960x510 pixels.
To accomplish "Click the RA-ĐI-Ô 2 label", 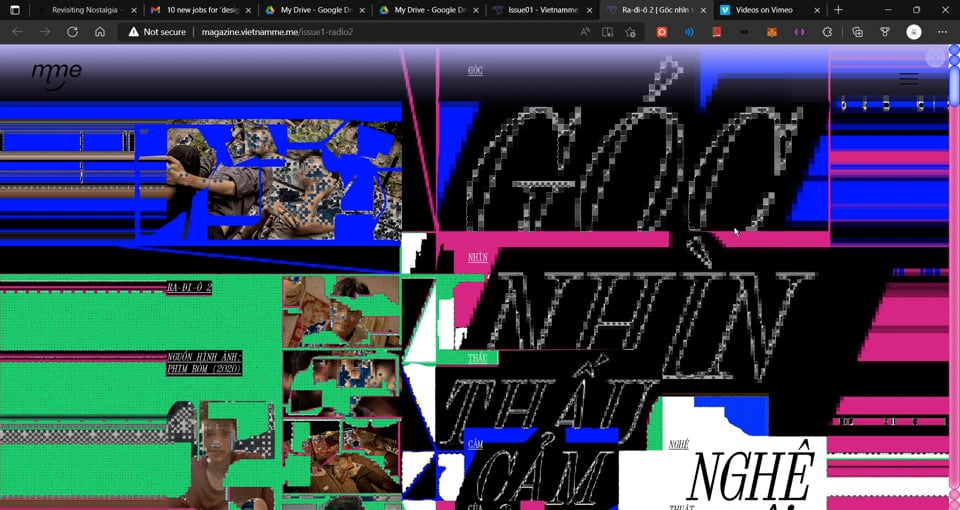I will coord(189,287).
